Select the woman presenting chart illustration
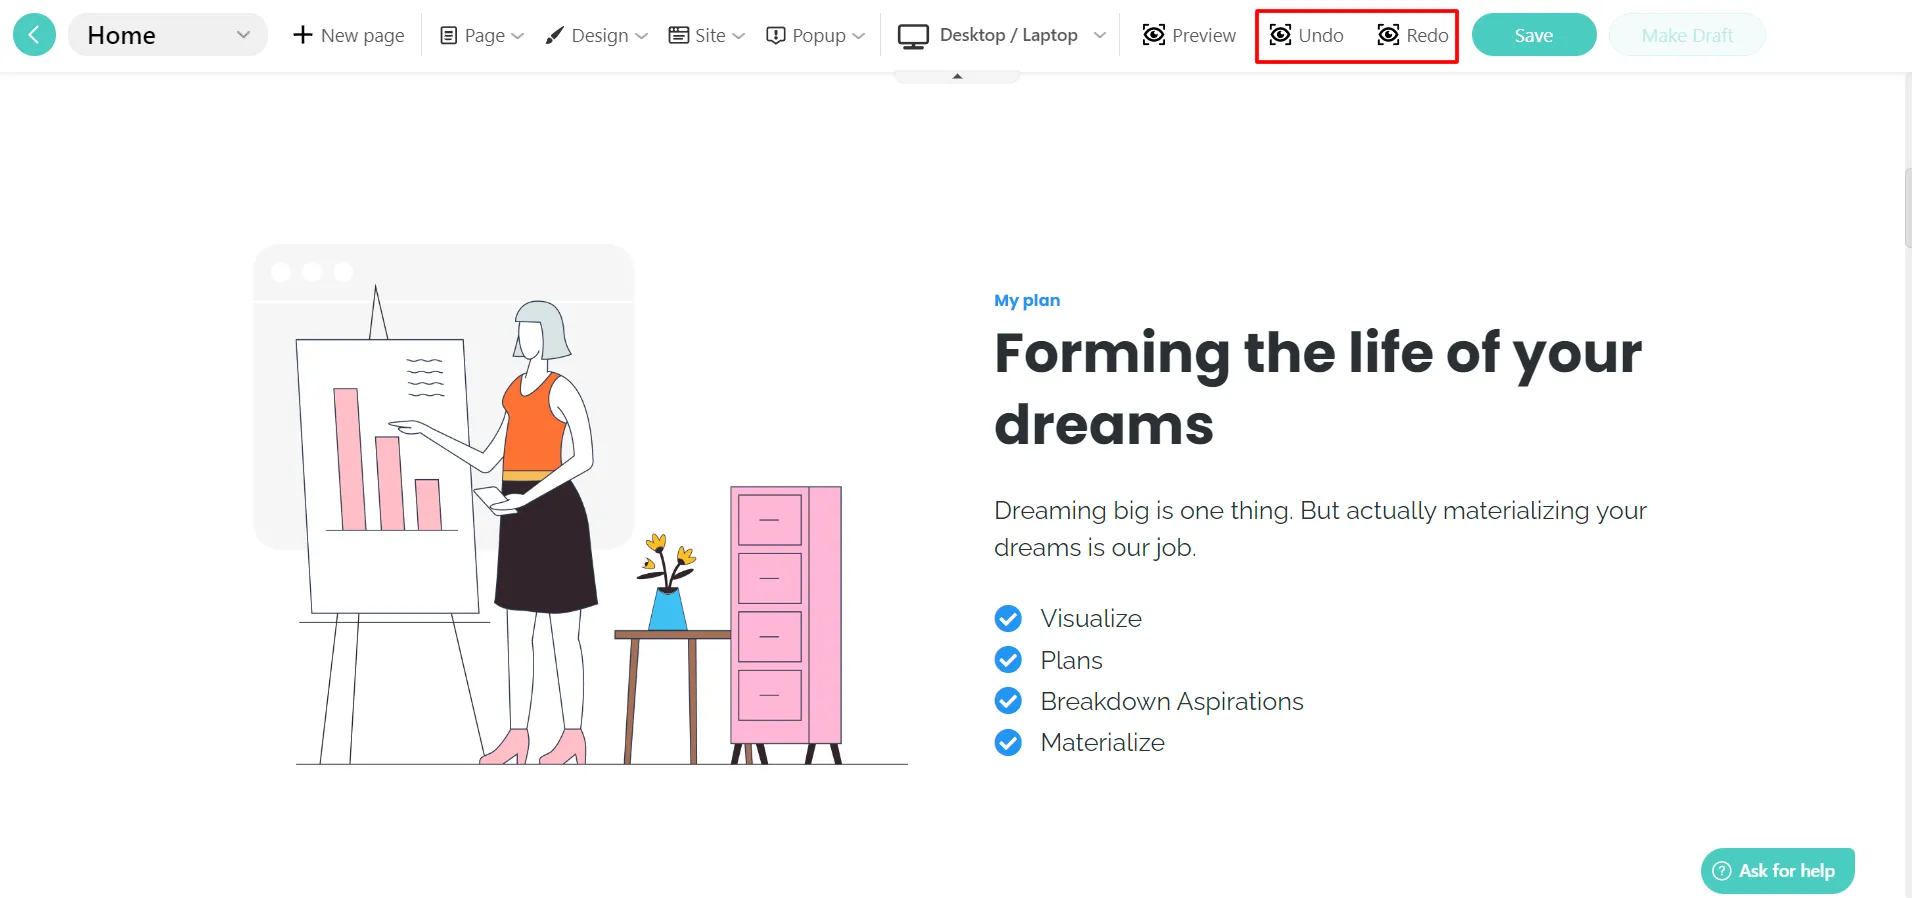Image resolution: width=1912 pixels, height=898 pixels. tap(580, 505)
